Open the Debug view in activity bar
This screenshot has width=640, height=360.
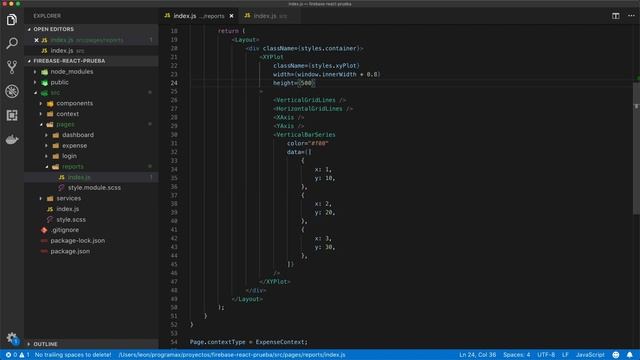(12, 91)
